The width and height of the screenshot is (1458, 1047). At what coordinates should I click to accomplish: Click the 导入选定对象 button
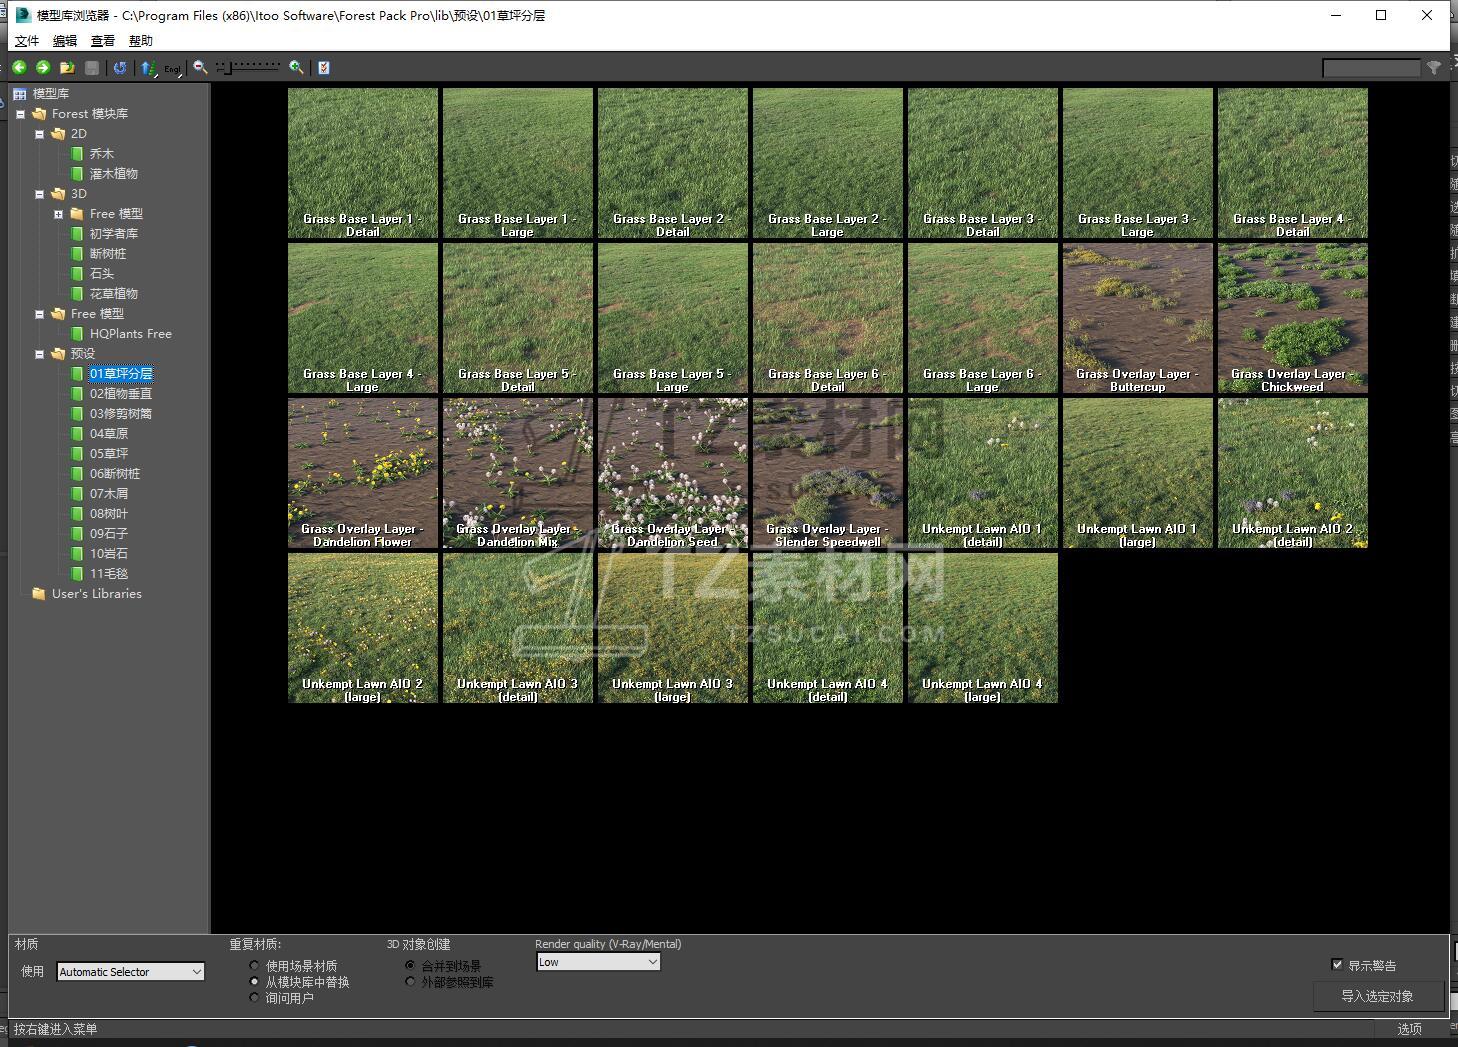1377,996
